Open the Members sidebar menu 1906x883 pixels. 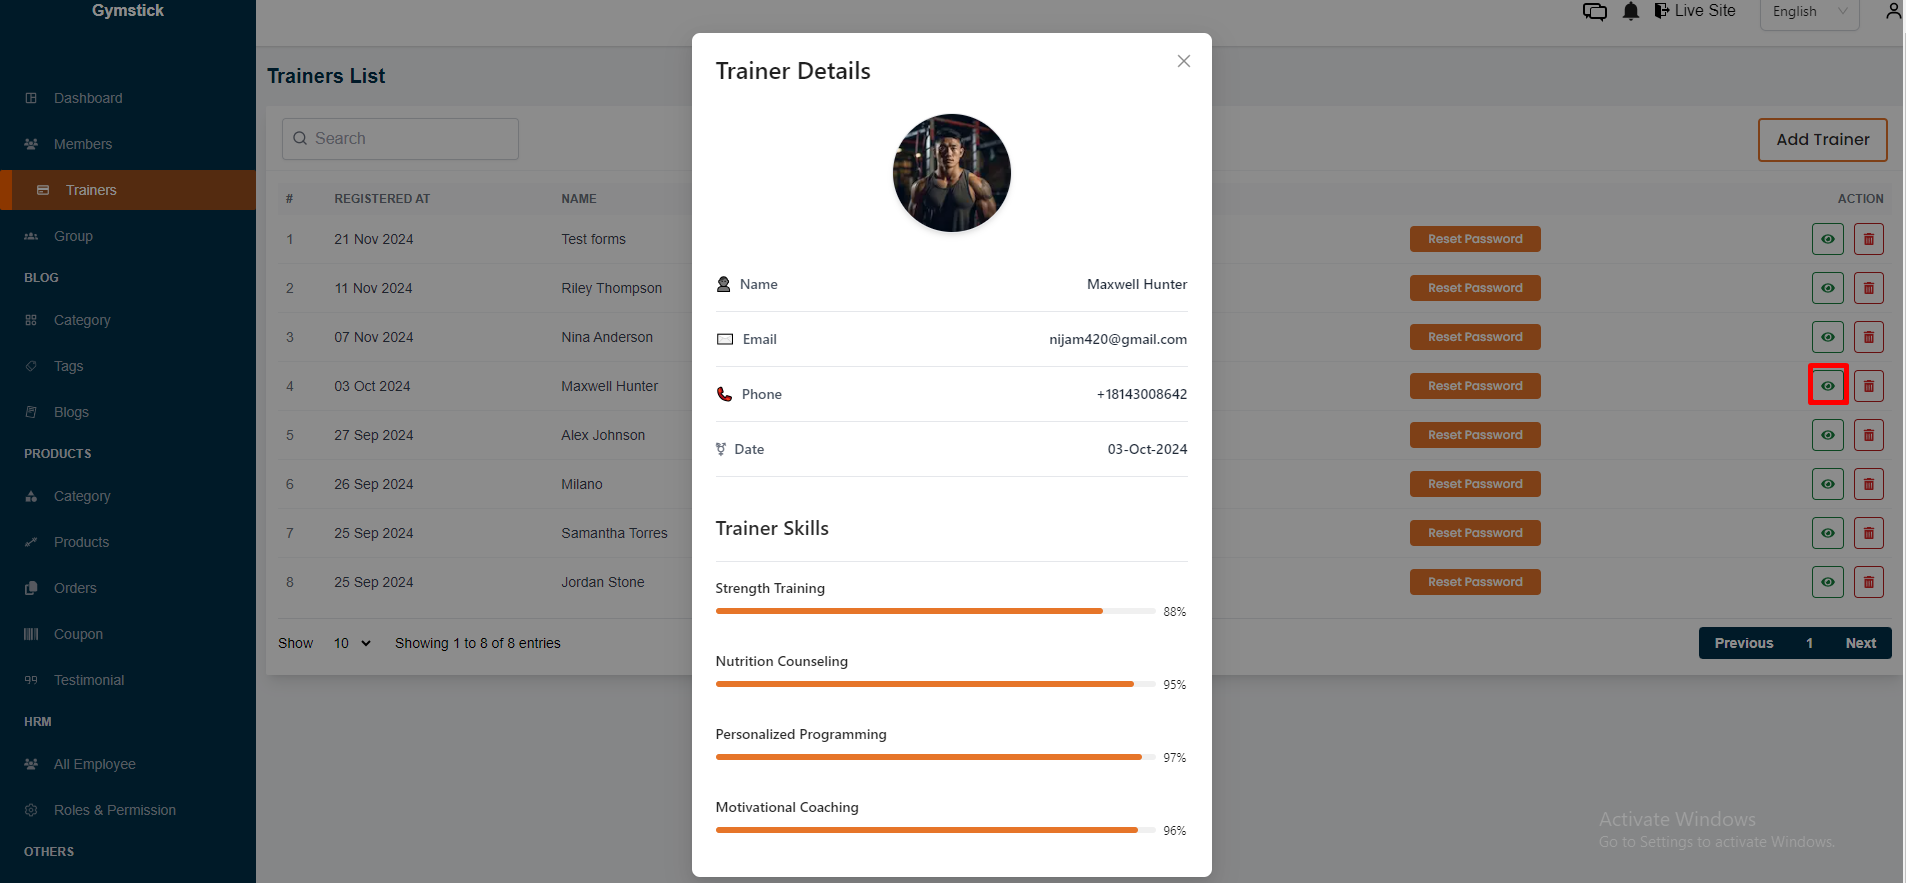click(x=83, y=144)
